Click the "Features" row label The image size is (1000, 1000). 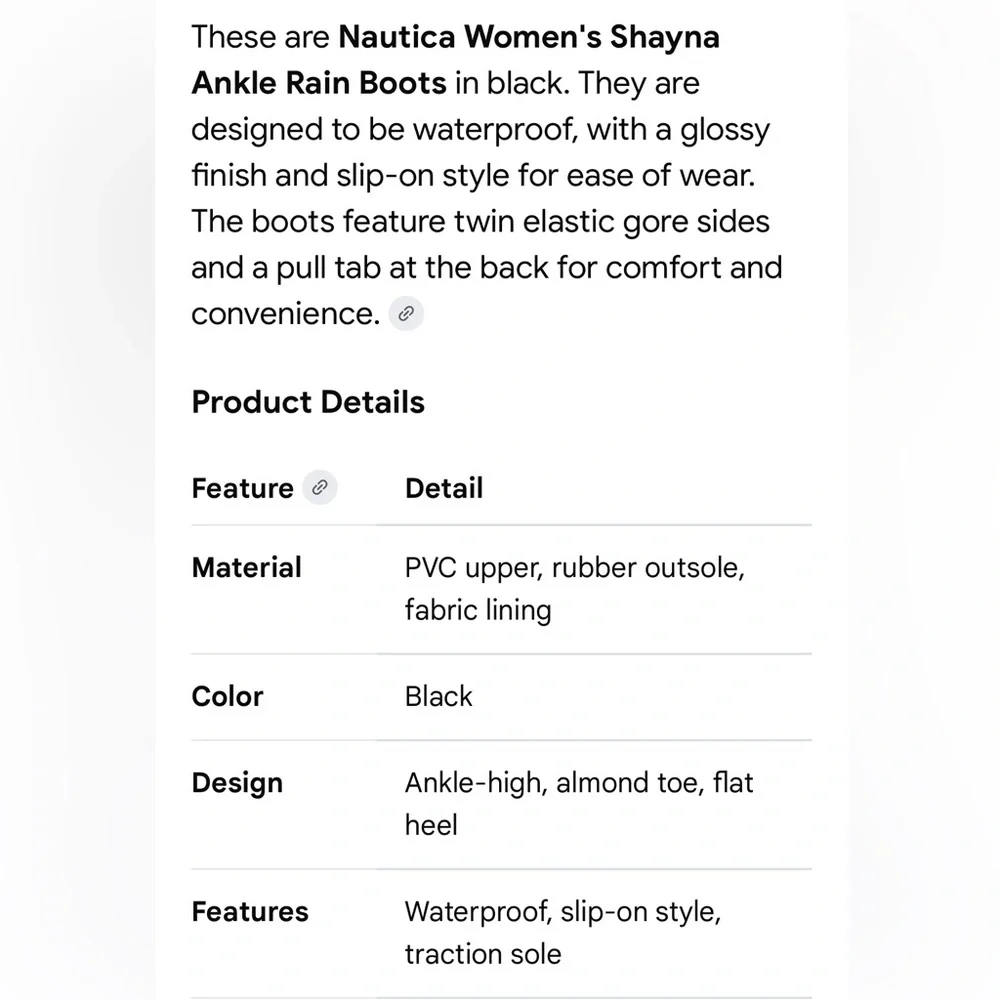pyautogui.click(x=250, y=912)
